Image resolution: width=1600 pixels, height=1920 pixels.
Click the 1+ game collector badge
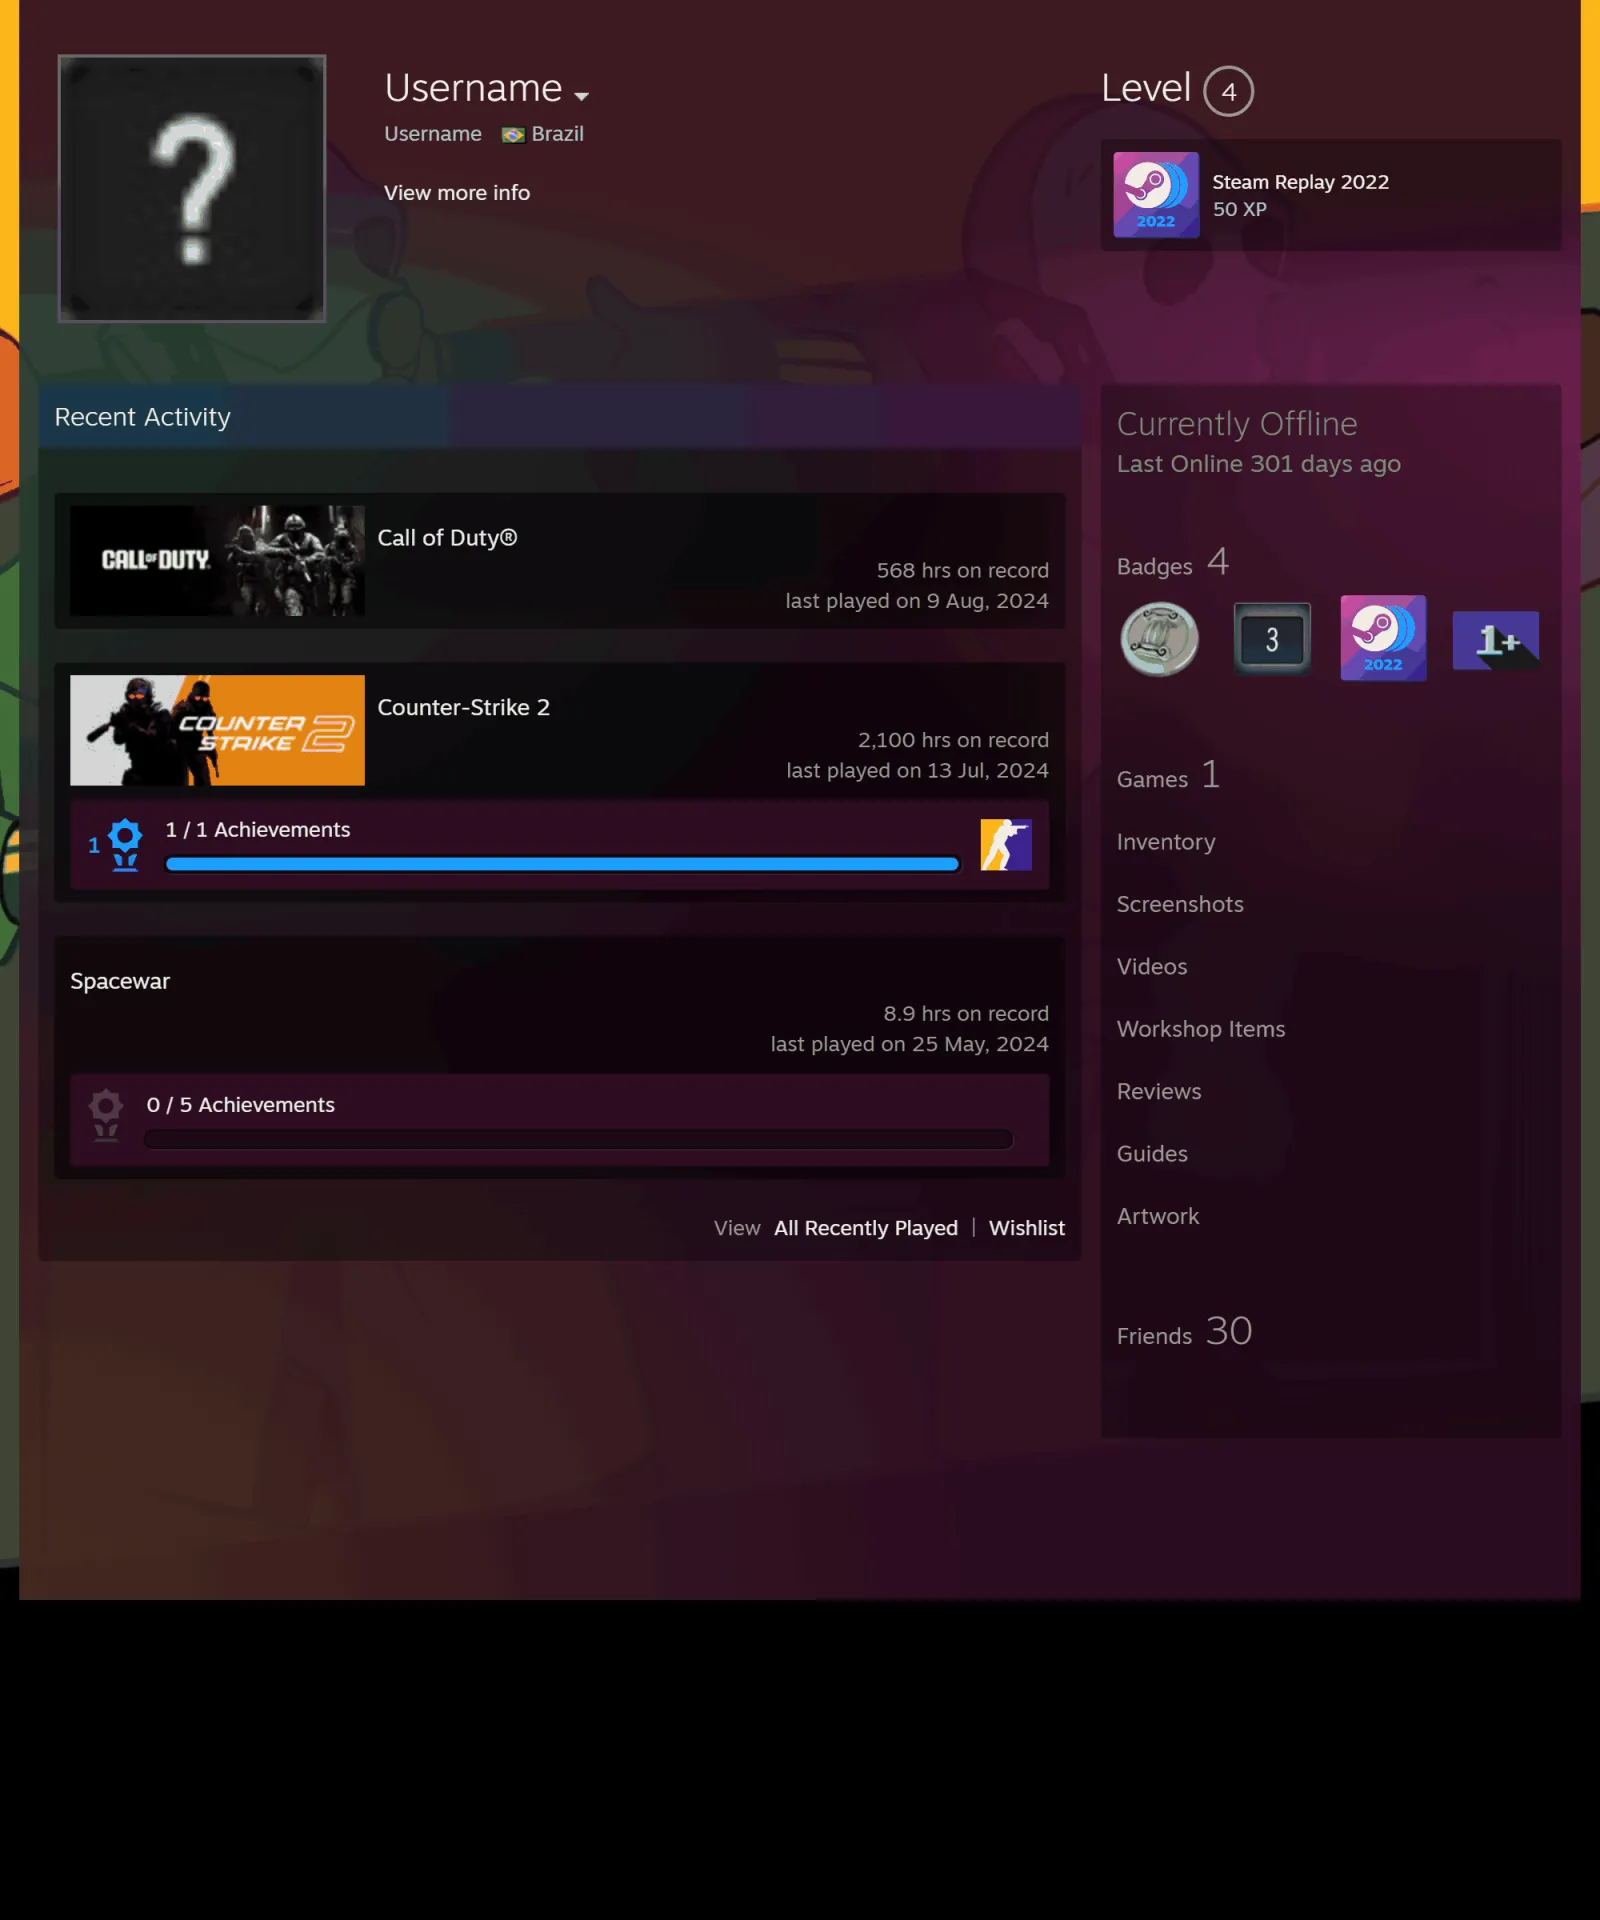coord(1496,640)
